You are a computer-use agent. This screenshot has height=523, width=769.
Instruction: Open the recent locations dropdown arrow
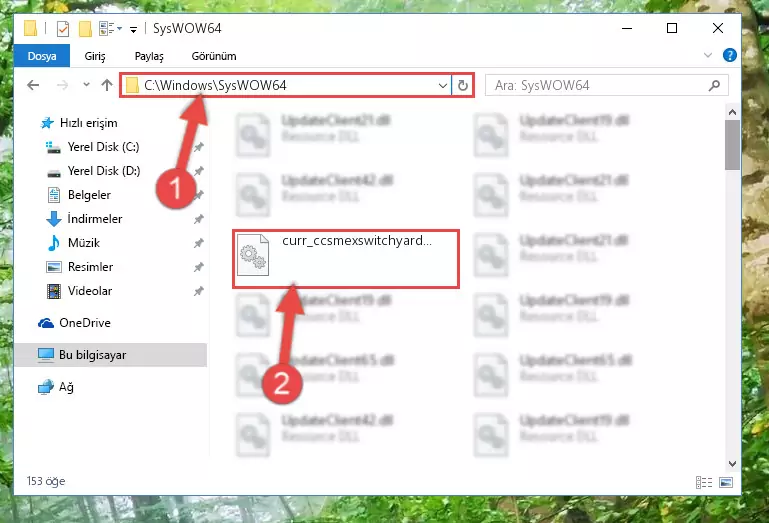[x=86, y=85]
